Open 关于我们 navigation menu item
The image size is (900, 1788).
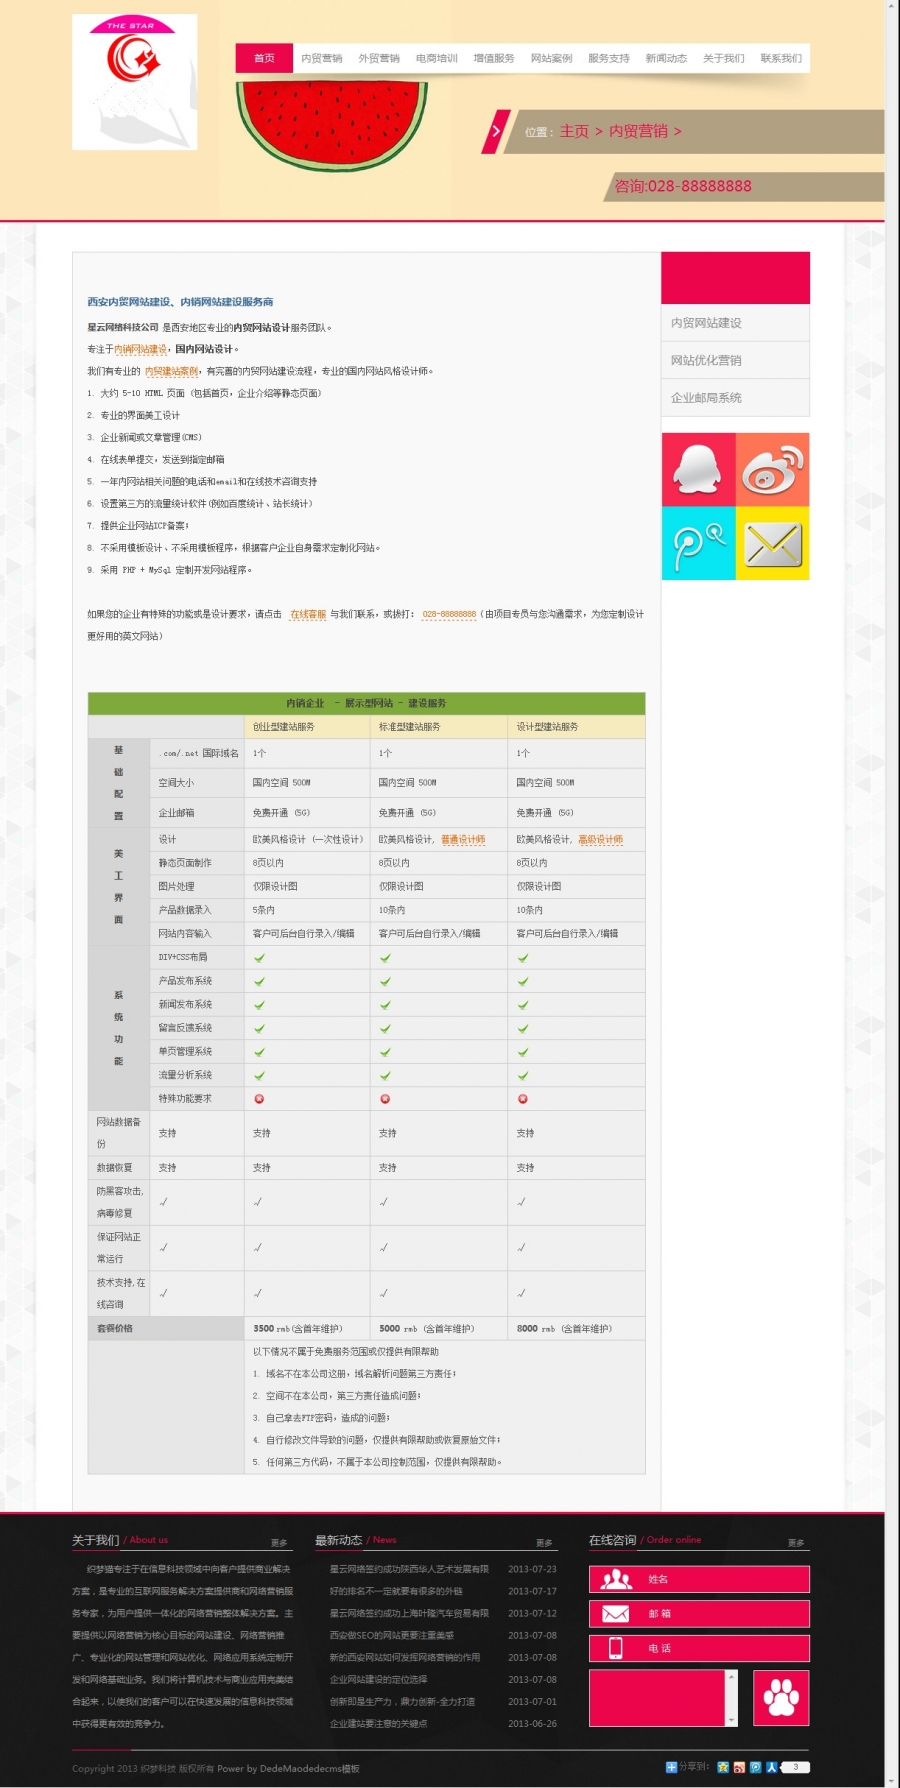coord(724,58)
